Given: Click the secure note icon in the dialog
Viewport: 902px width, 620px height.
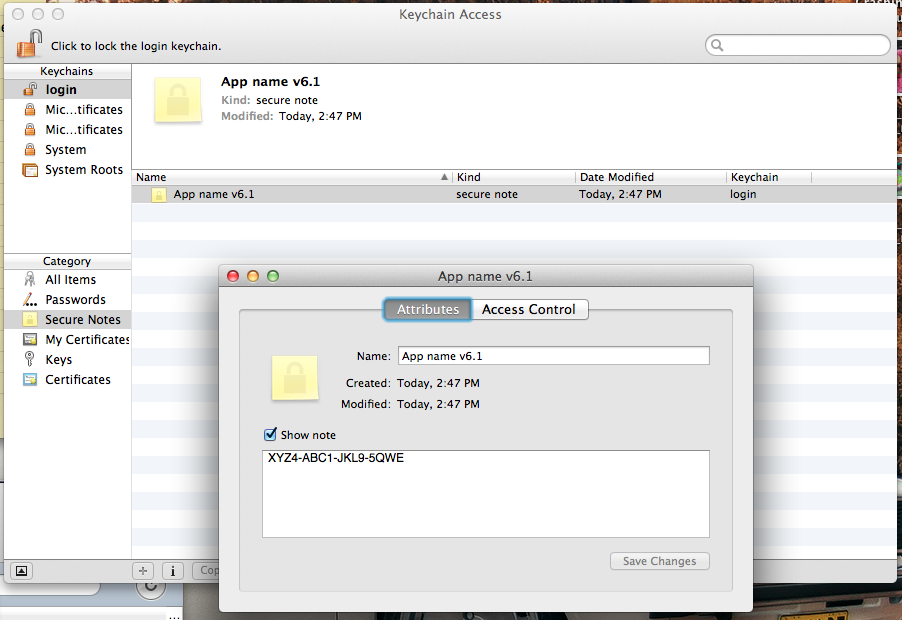Looking at the screenshot, I should click(295, 378).
